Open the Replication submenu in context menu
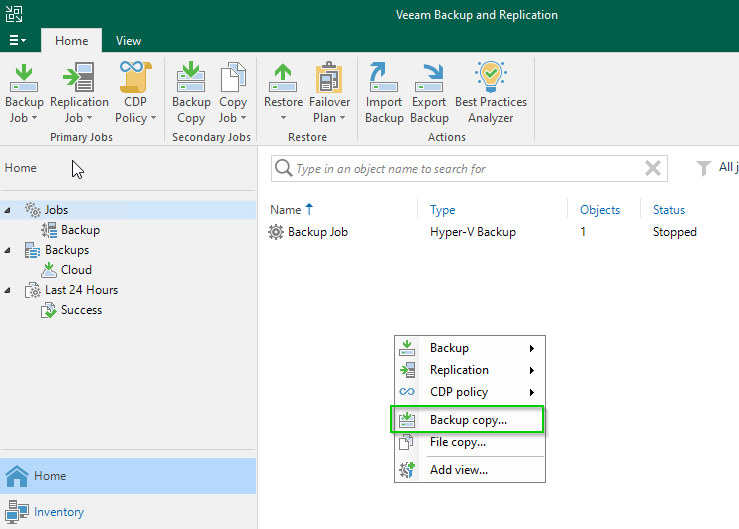Image resolution: width=739 pixels, height=529 pixels. click(x=470, y=370)
